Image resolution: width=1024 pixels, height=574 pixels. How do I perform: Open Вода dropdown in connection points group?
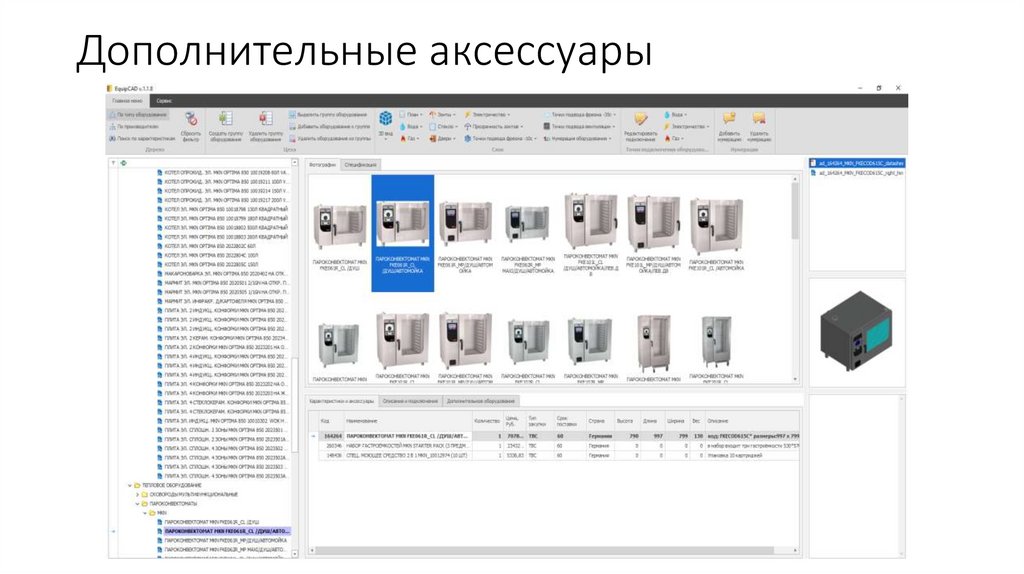pos(675,114)
